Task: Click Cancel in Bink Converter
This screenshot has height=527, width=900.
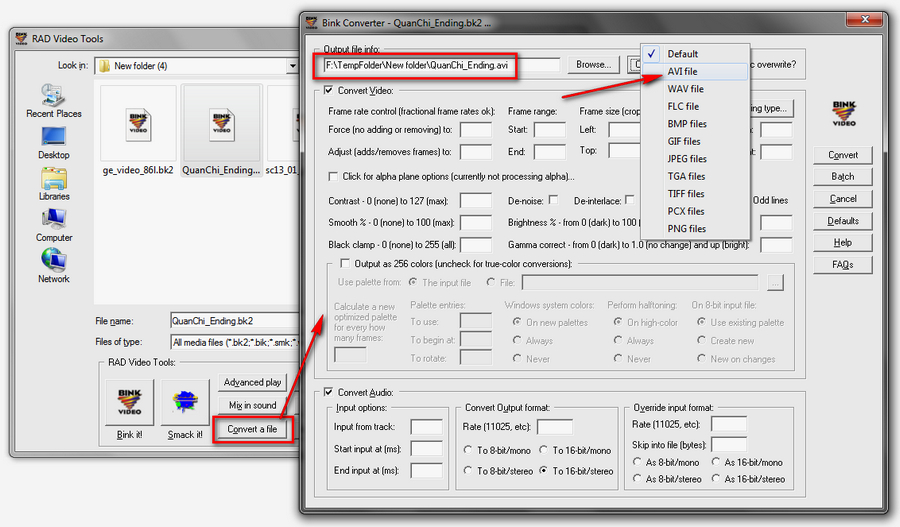Action: click(843, 199)
